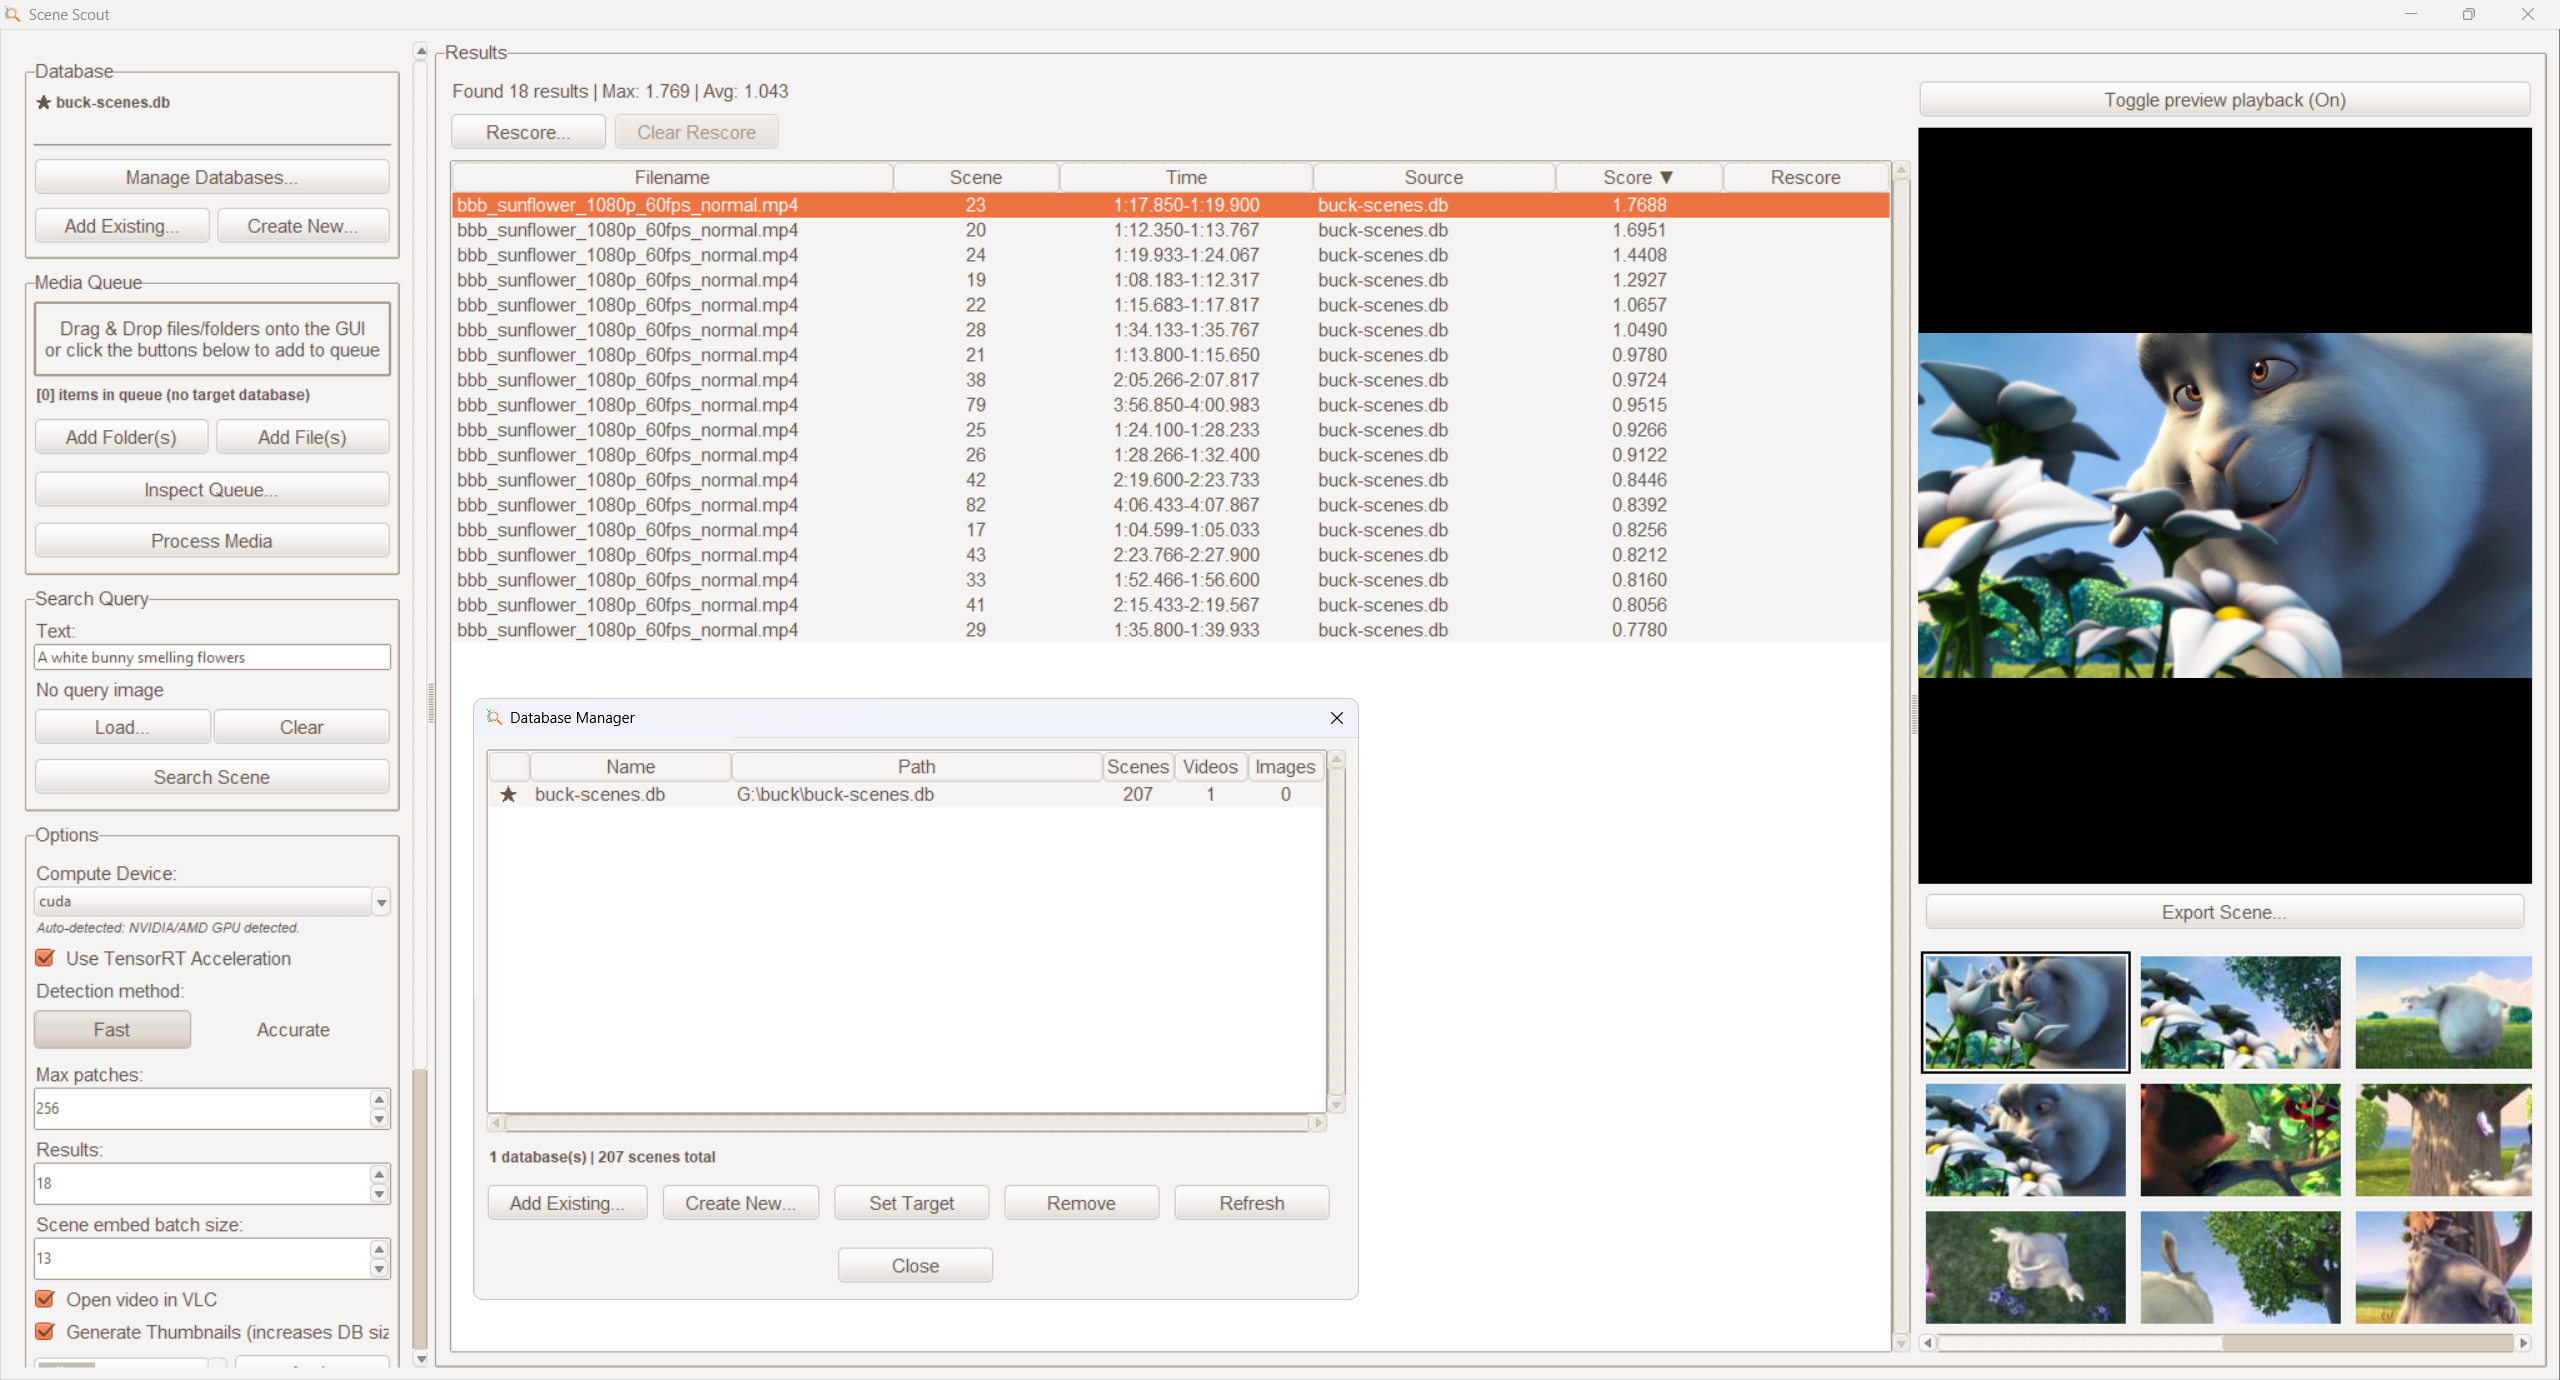Click the drag and drop files area
Viewport: 2560px width, 1380px height.
click(x=212, y=339)
